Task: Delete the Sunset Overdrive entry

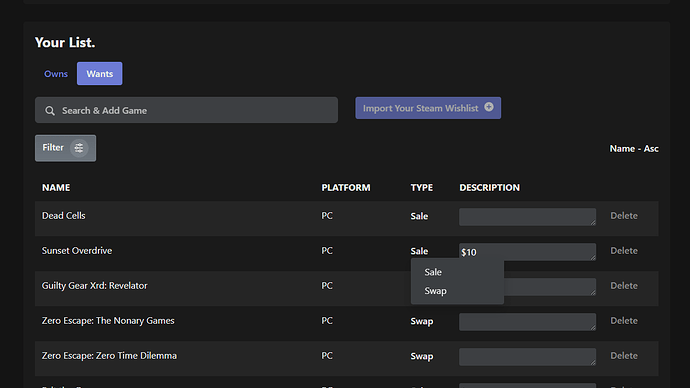Action: tap(624, 250)
